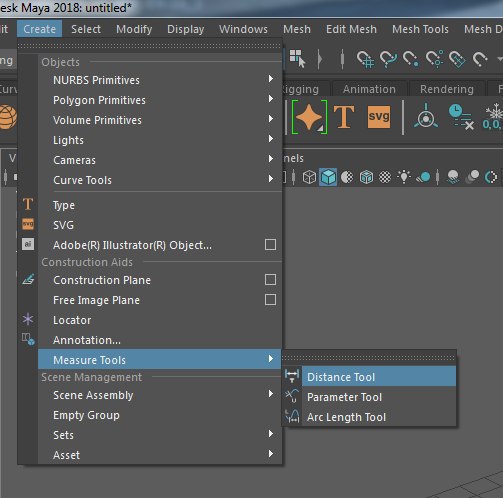Select Free Image Plane menu item

(x=96, y=300)
